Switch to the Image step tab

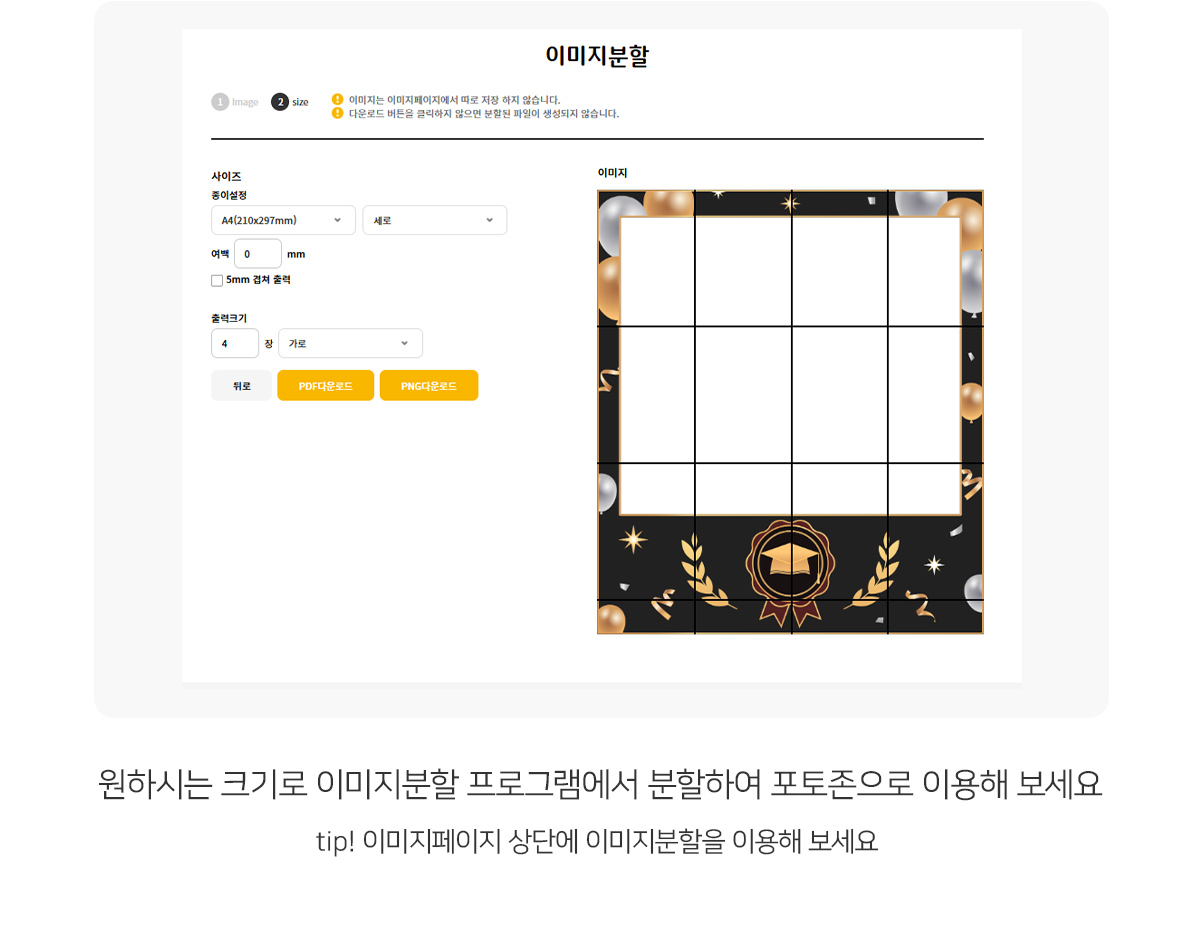click(235, 102)
